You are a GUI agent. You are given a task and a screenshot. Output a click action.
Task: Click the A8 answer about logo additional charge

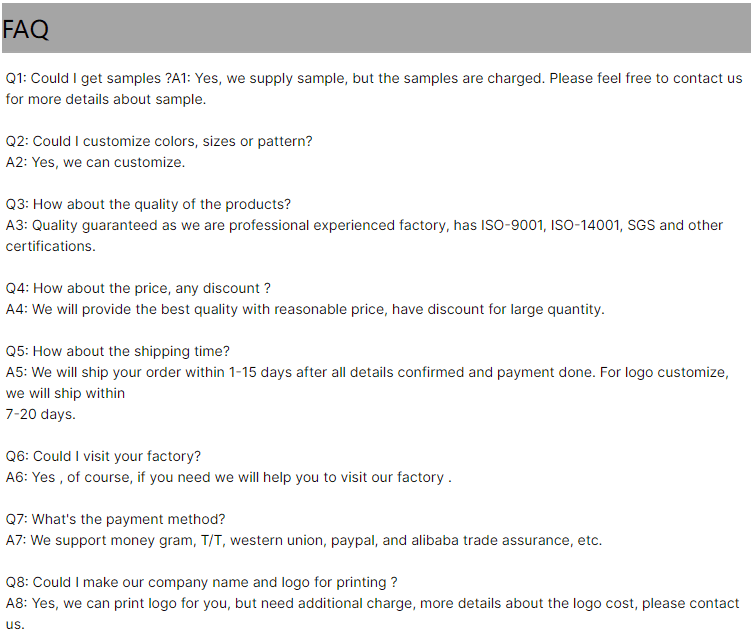coord(372,603)
